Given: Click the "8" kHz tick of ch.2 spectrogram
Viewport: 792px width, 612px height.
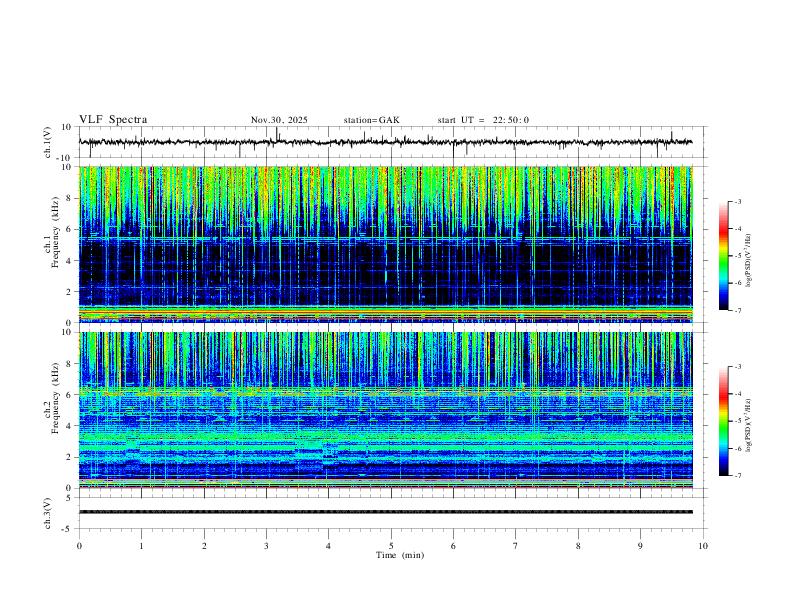Looking at the screenshot, I should [x=70, y=364].
